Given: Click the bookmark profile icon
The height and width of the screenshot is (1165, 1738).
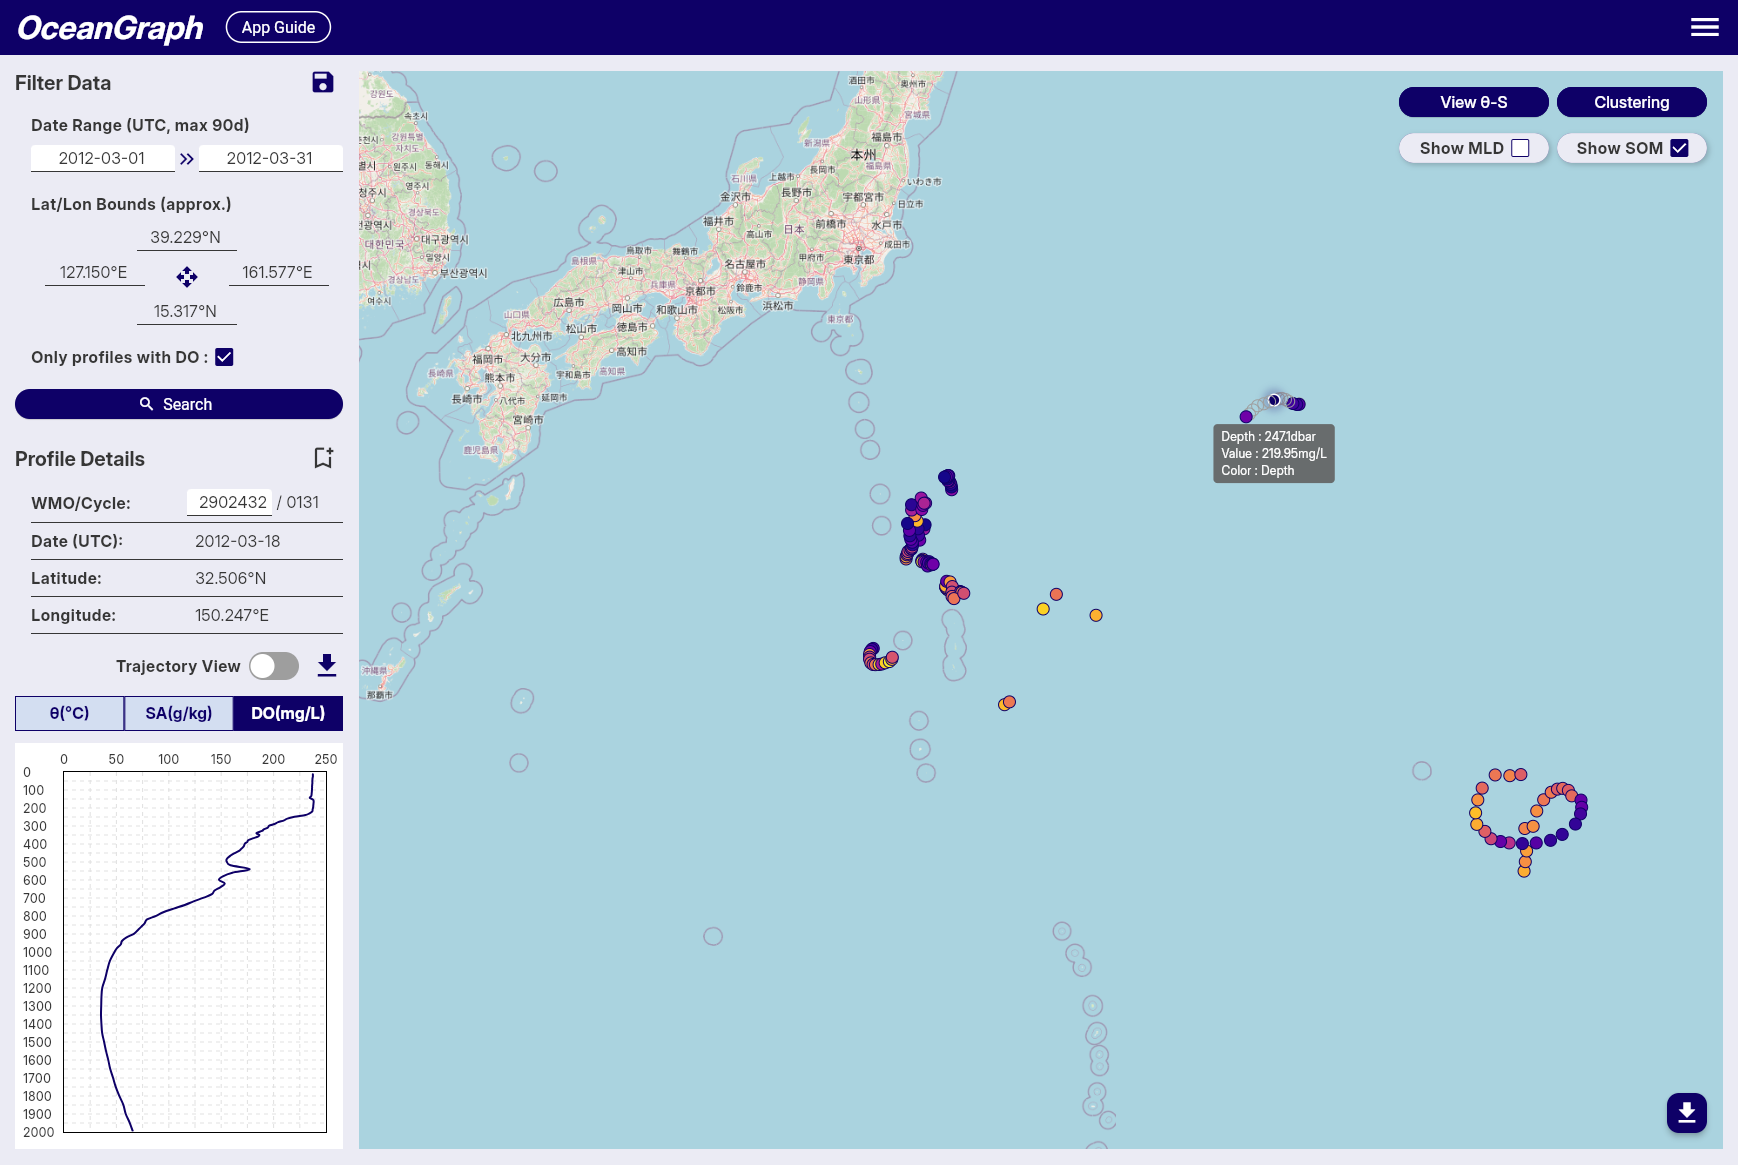Looking at the screenshot, I should pyautogui.click(x=323, y=458).
